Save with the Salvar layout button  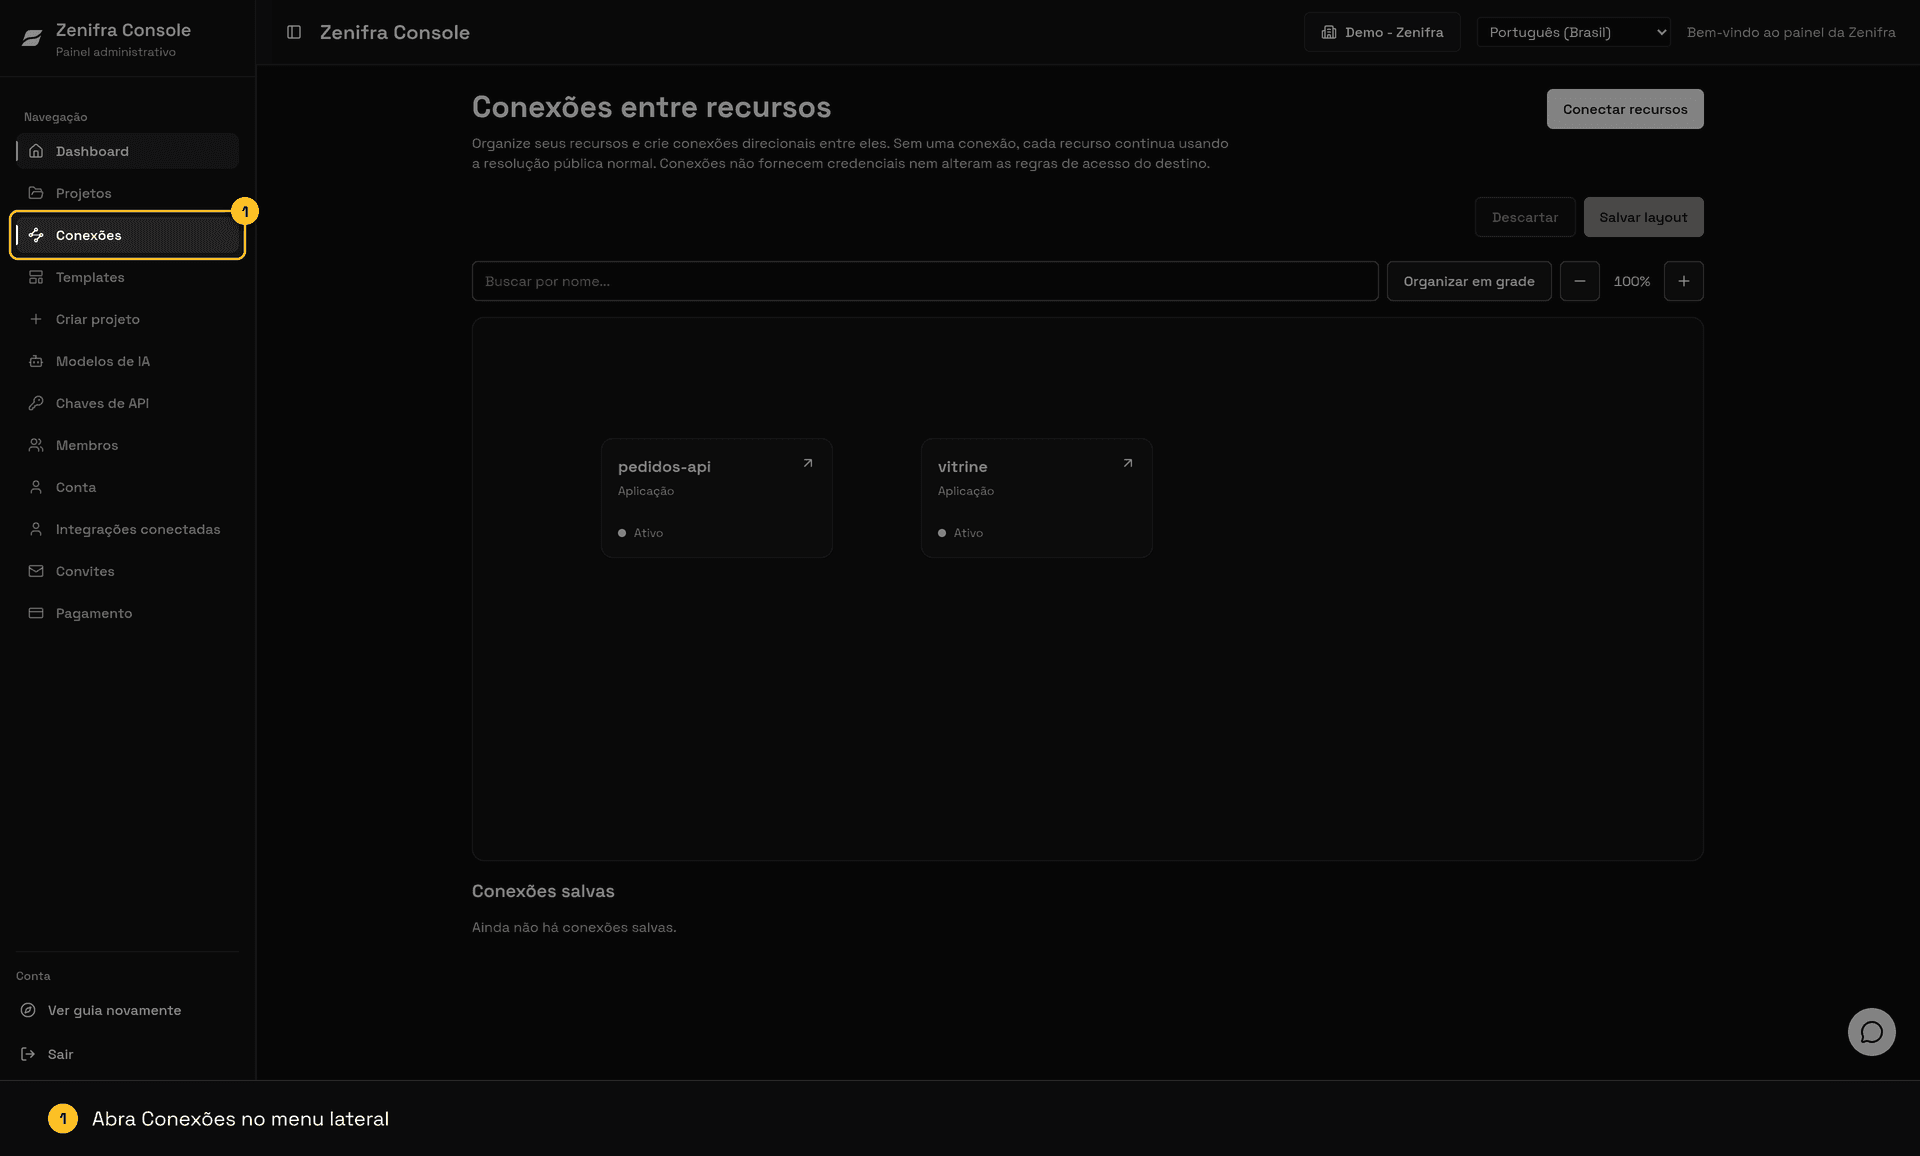[1643, 217]
